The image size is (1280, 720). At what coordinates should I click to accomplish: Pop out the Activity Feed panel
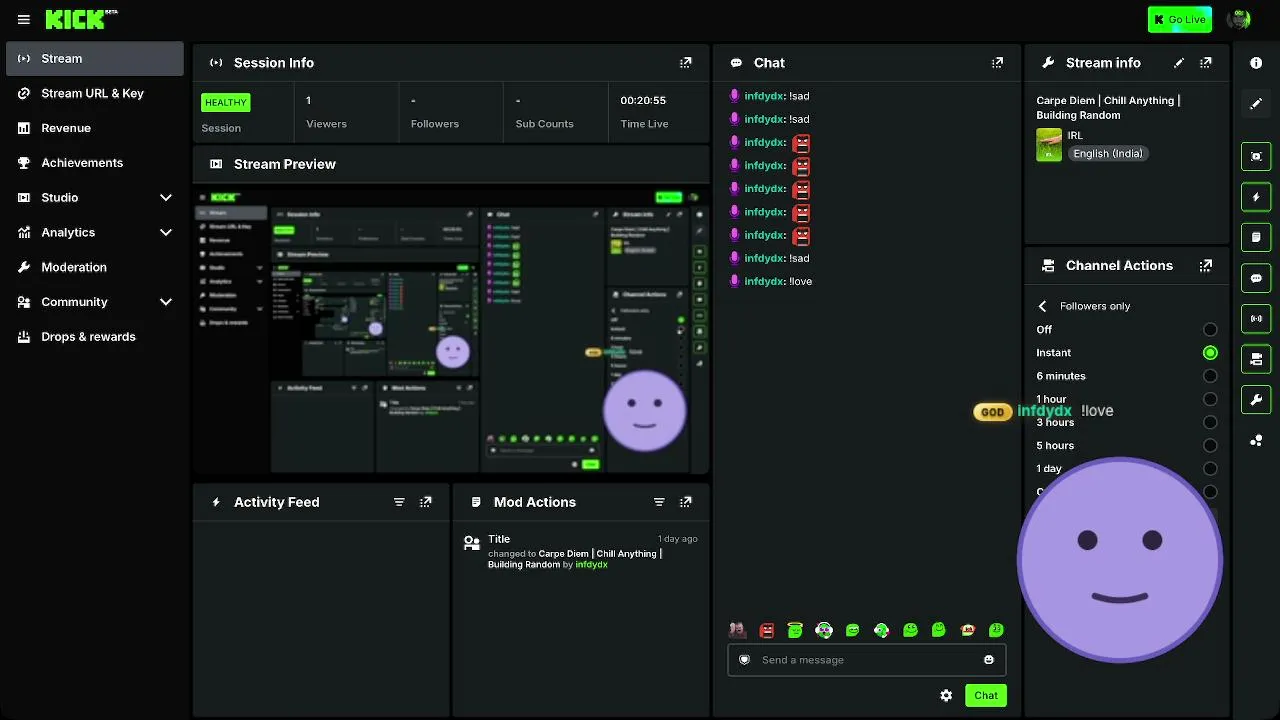pyautogui.click(x=426, y=502)
